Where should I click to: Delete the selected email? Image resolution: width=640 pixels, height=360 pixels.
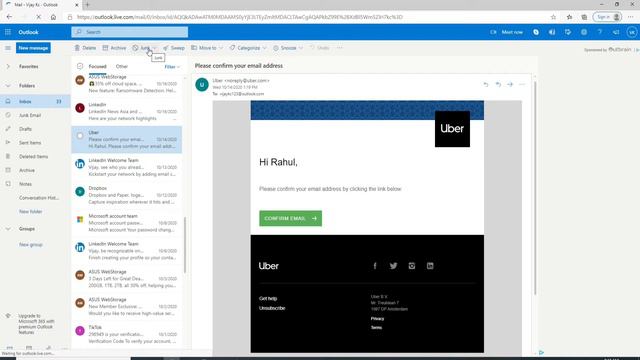click(85, 48)
